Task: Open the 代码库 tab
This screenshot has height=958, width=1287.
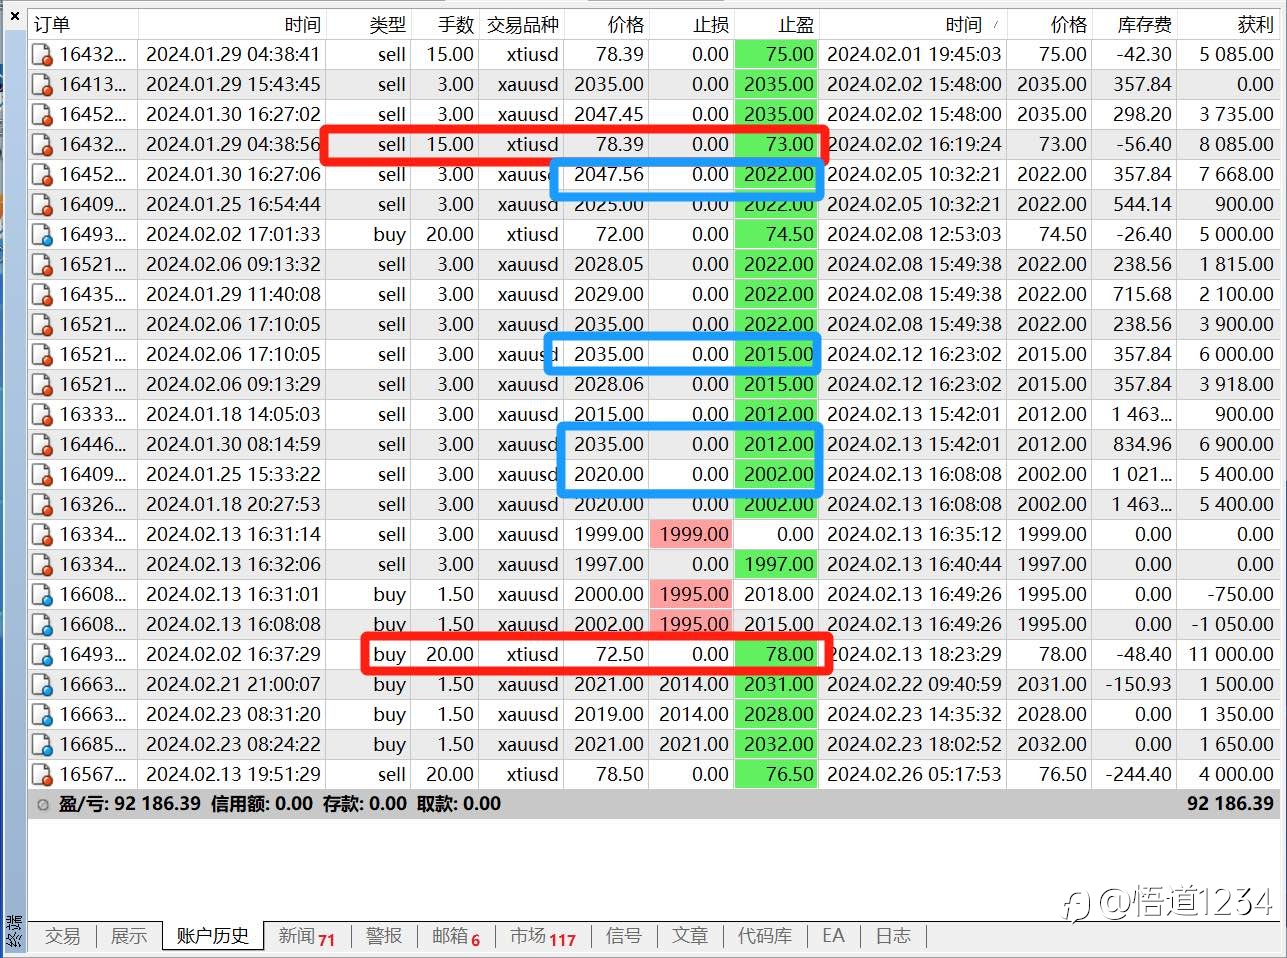Action: point(765,936)
